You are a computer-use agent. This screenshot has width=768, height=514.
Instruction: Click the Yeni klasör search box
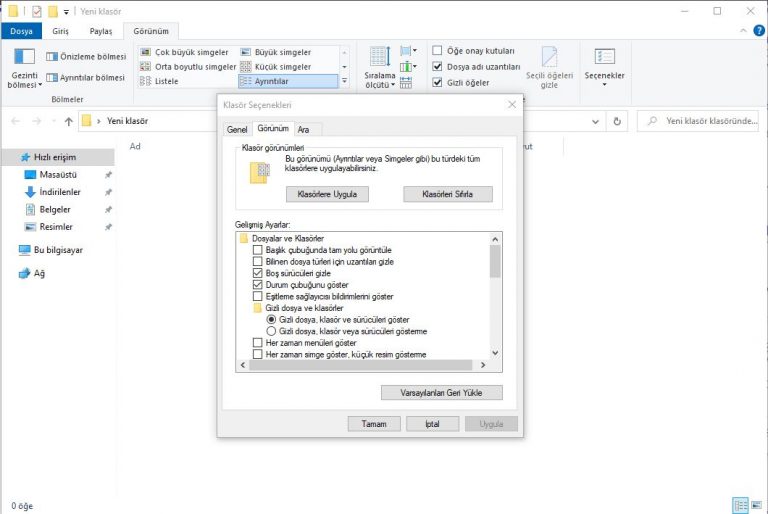tap(700, 121)
